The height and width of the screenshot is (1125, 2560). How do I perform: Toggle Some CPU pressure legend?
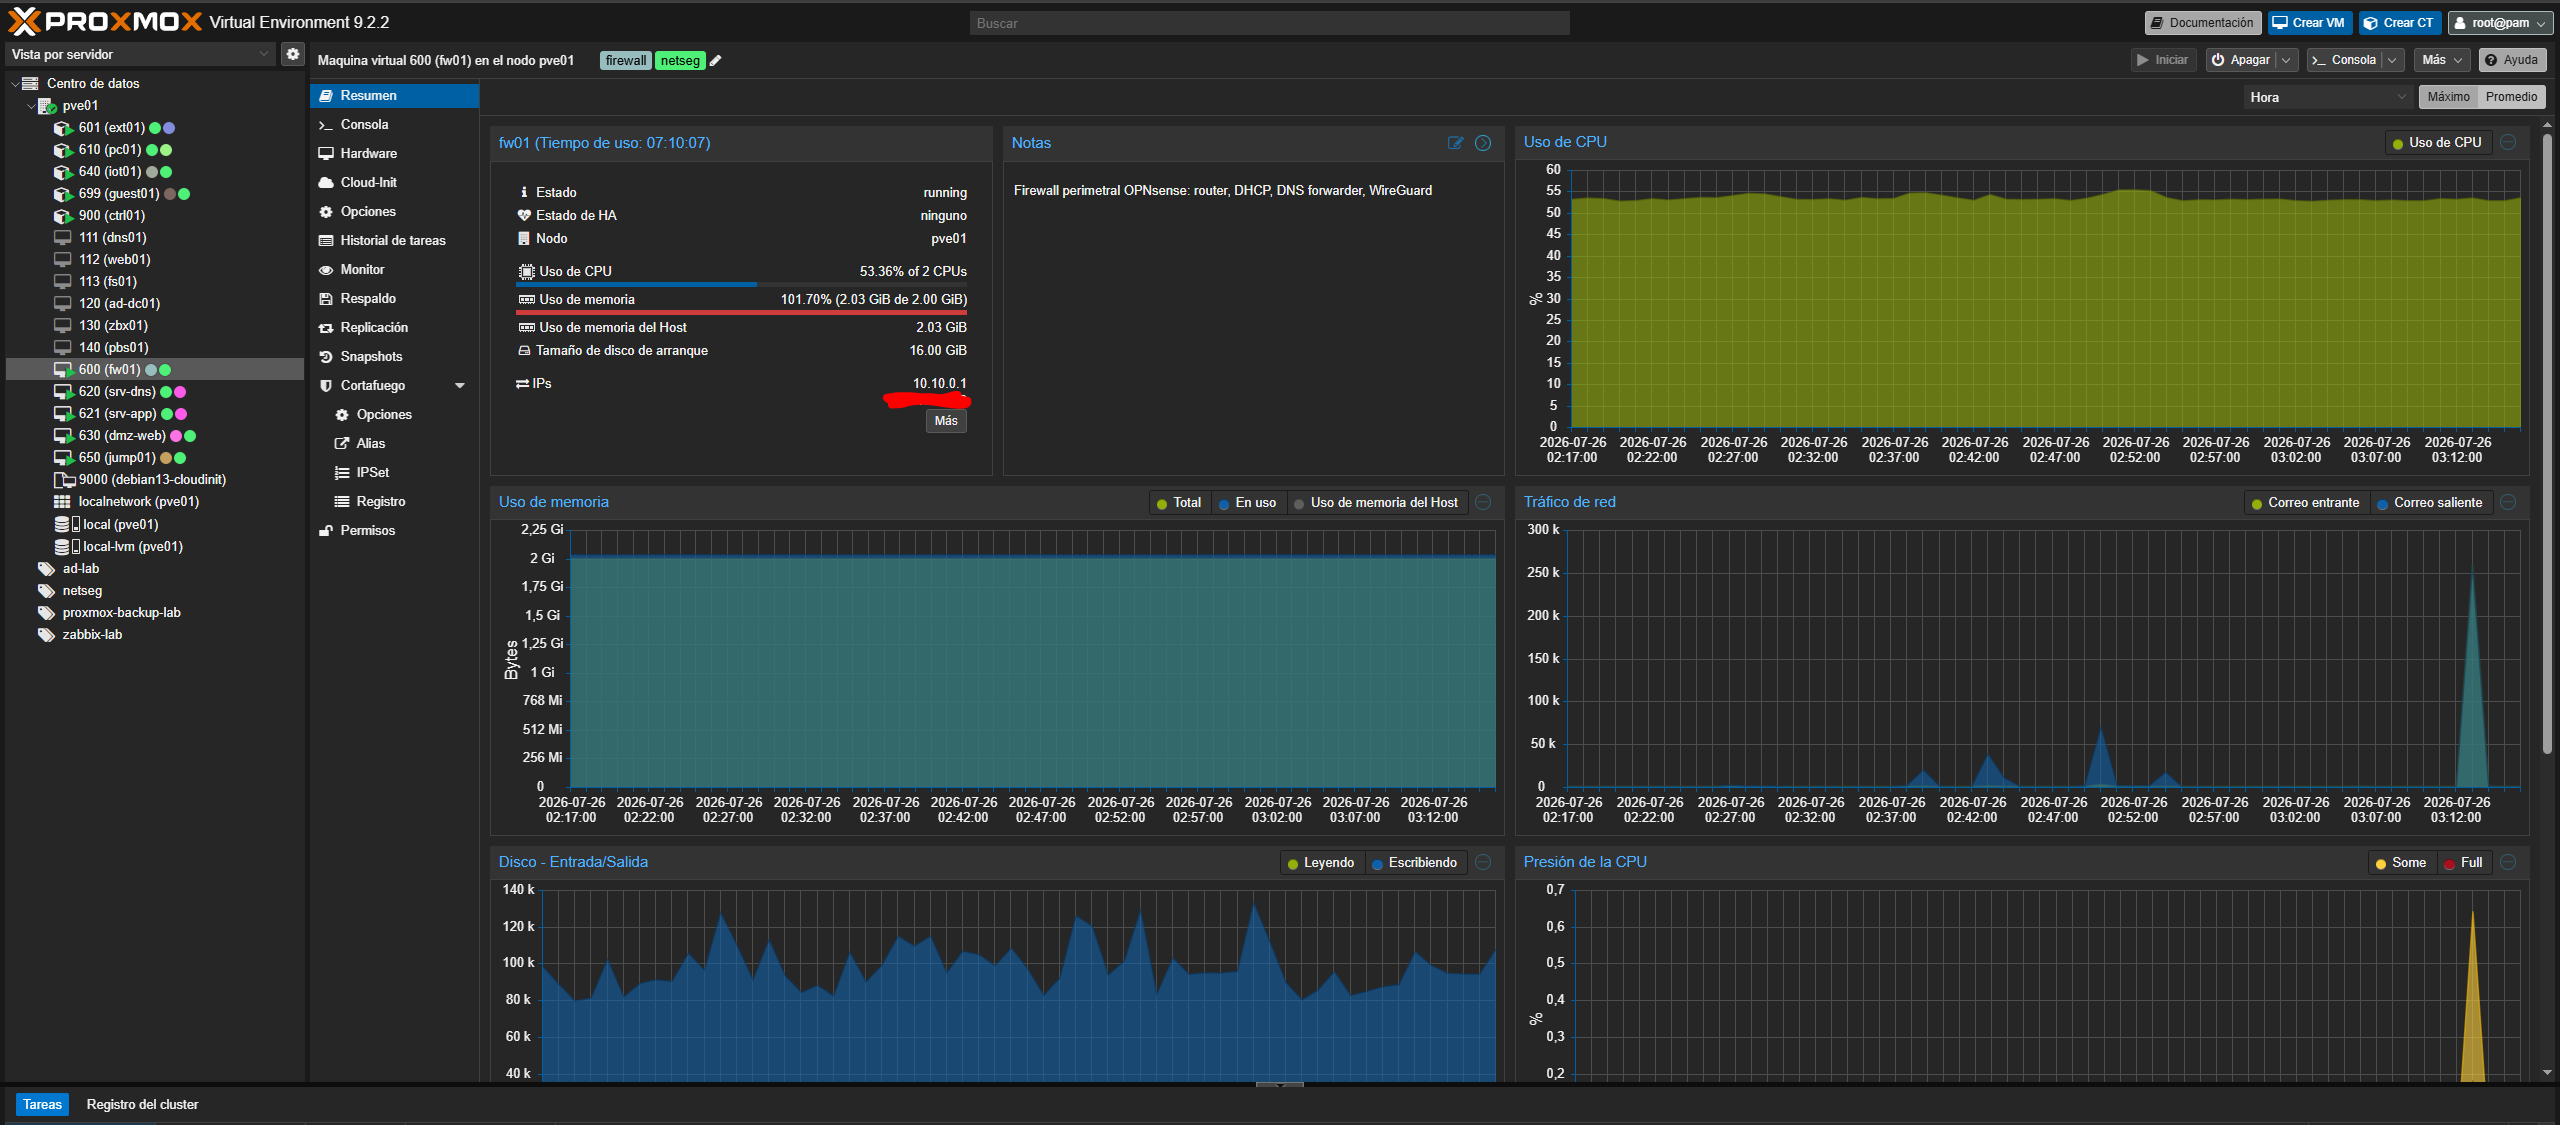click(x=2401, y=862)
